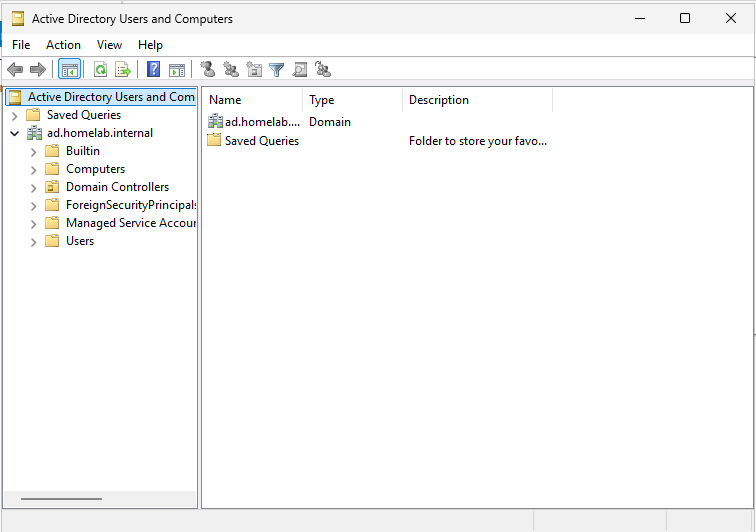Expand the Users container
Viewport: 756px width, 532px height.
tap(33, 242)
